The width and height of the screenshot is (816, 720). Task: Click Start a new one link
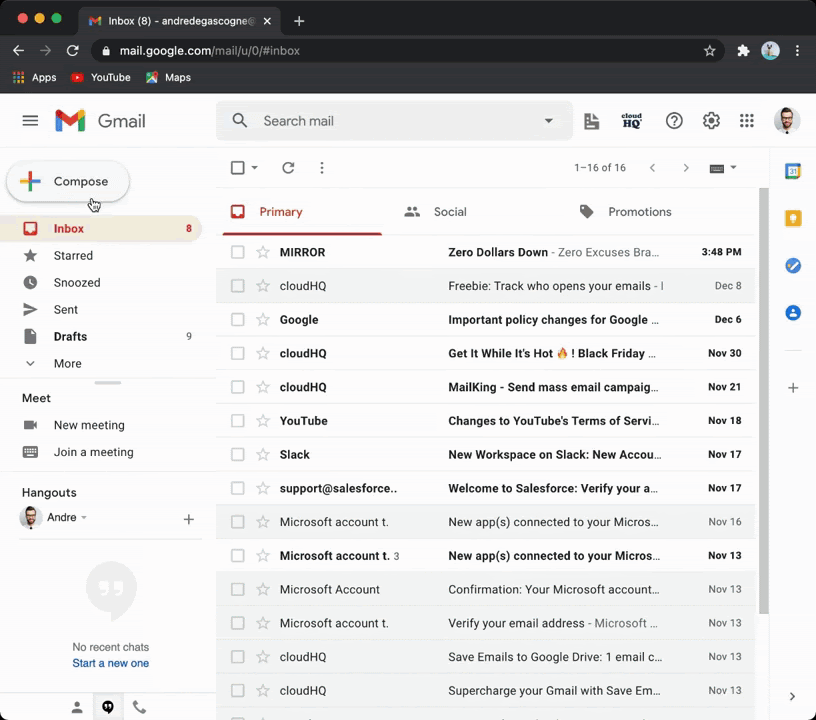coord(110,663)
